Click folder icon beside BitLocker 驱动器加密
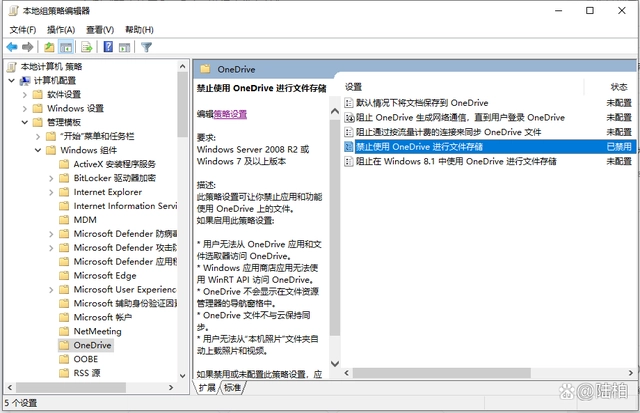The height and width of the screenshot is (413, 640). pos(64,178)
